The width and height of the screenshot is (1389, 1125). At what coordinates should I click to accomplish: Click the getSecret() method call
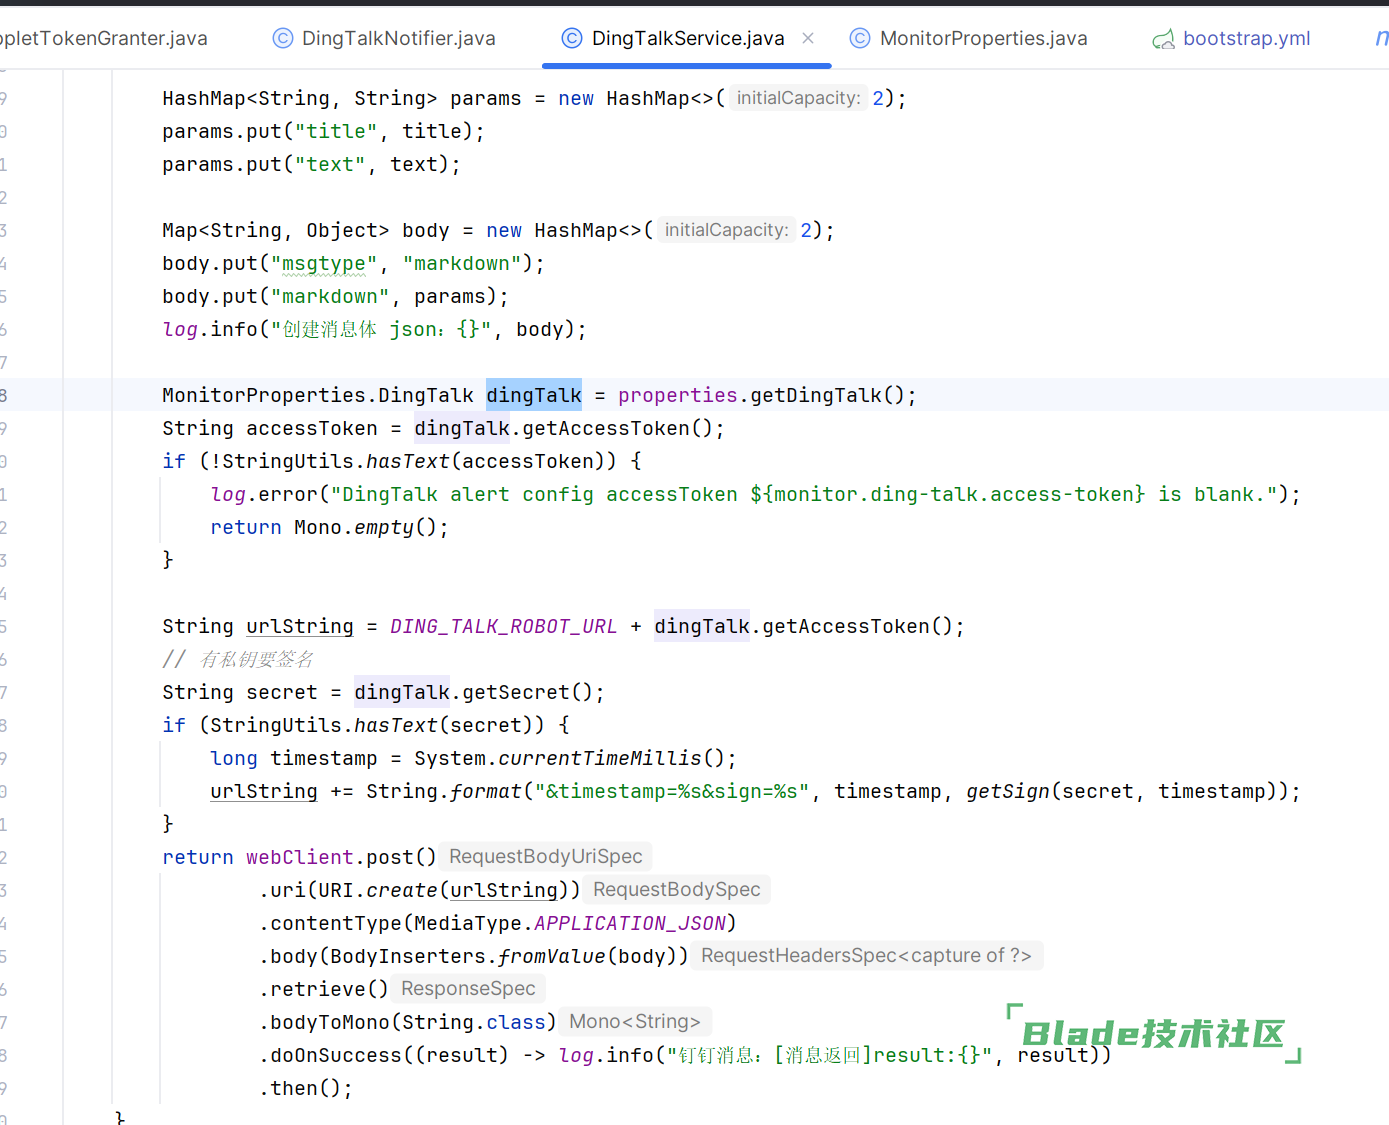tap(528, 692)
